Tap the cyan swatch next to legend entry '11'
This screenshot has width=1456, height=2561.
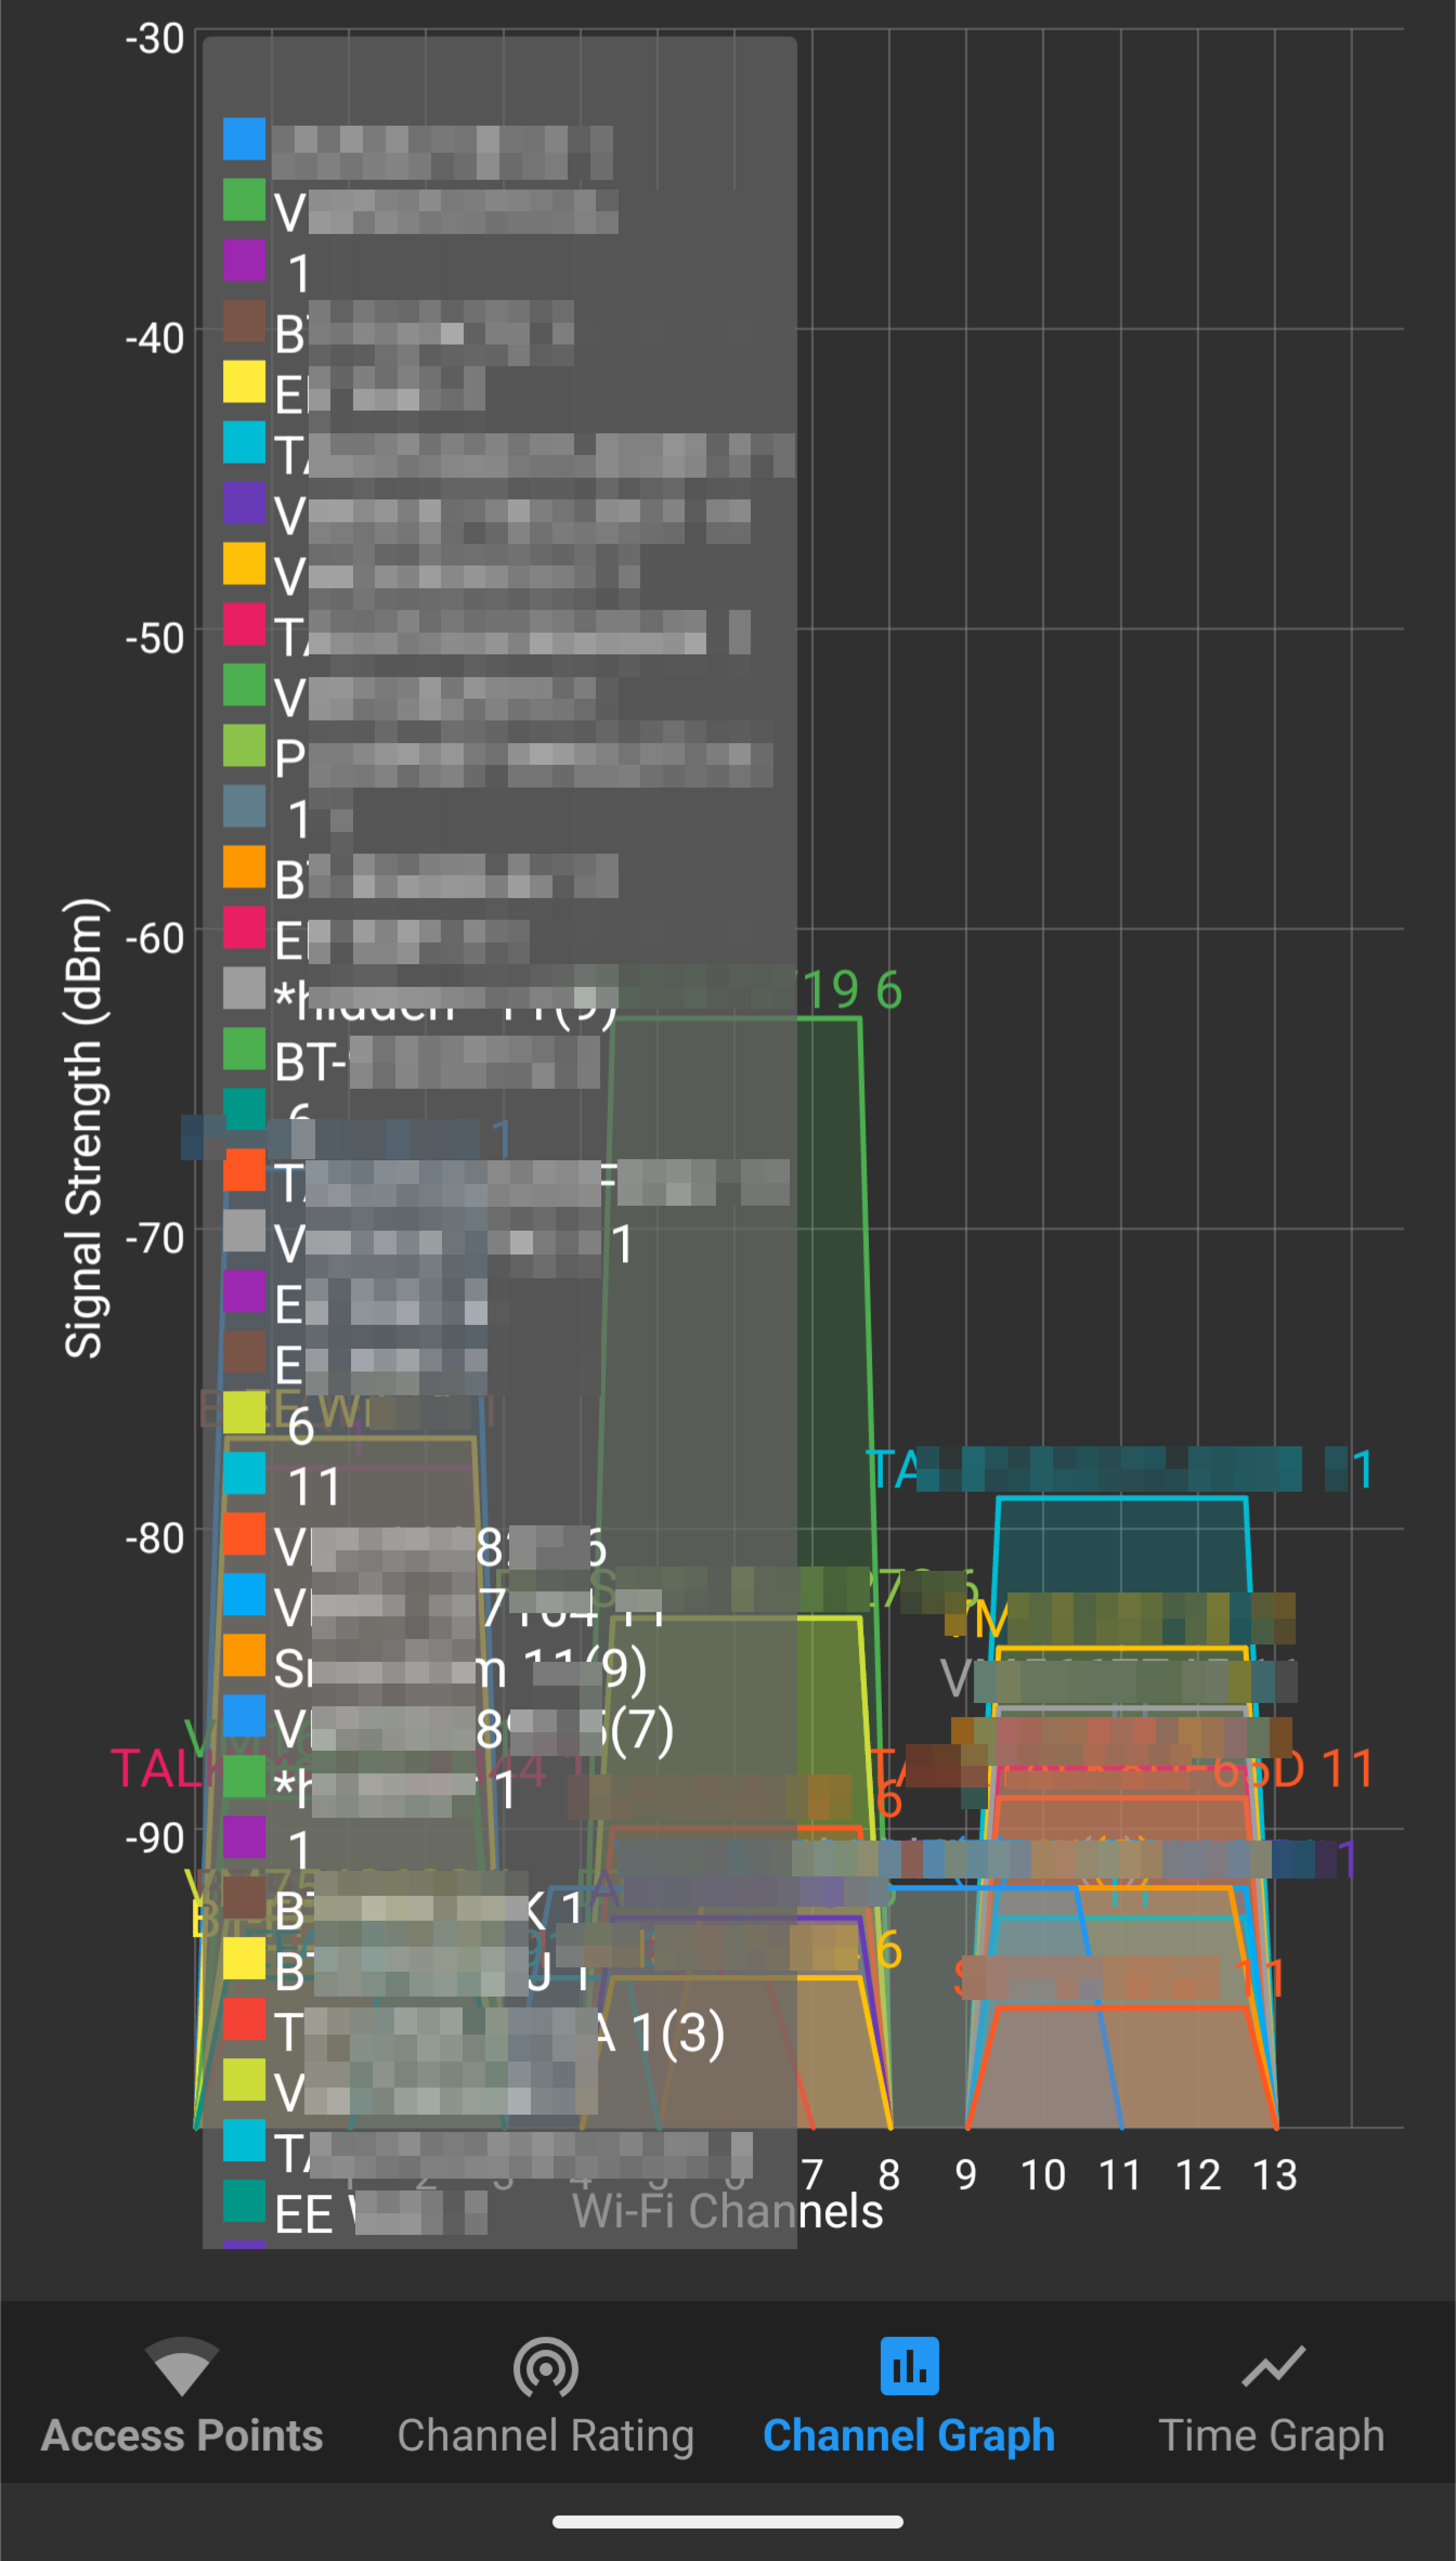point(244,1473)
